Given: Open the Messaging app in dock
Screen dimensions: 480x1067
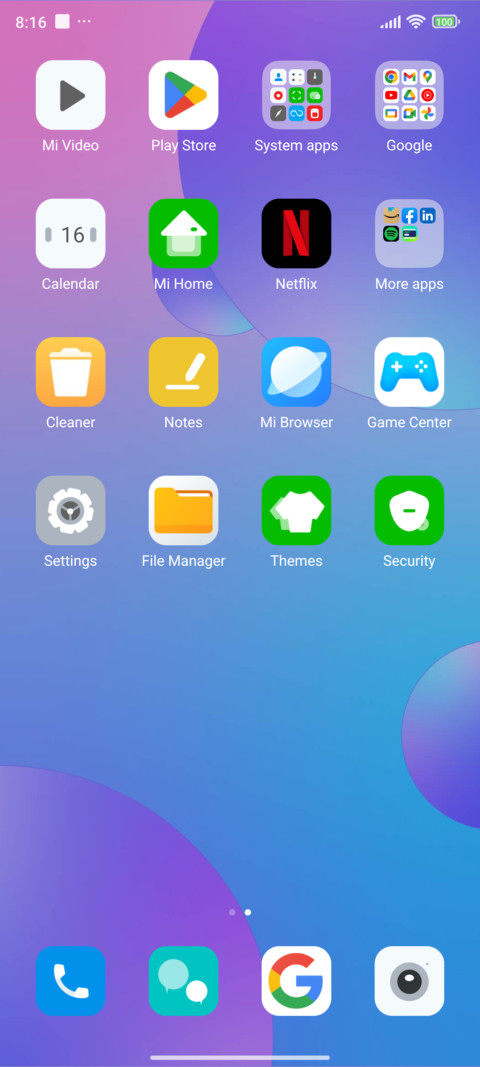Looking at the screenshot, I should pyautogui.click(x=183, y=981).
